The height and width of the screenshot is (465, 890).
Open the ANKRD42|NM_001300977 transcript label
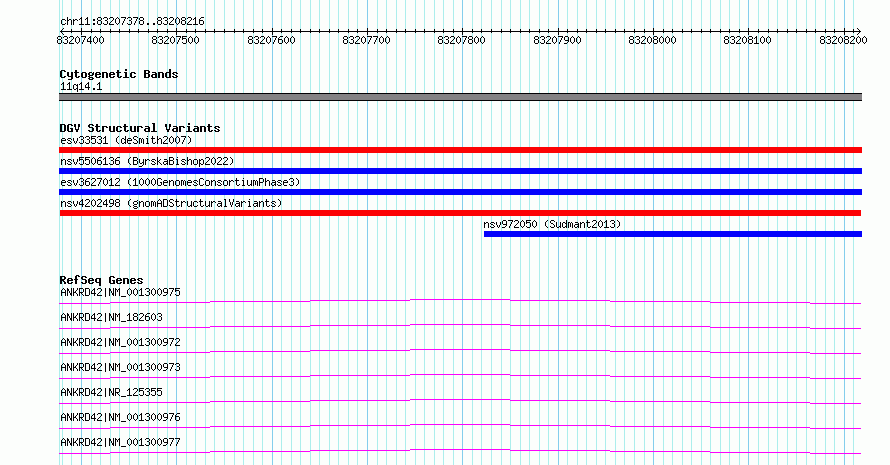120,442
